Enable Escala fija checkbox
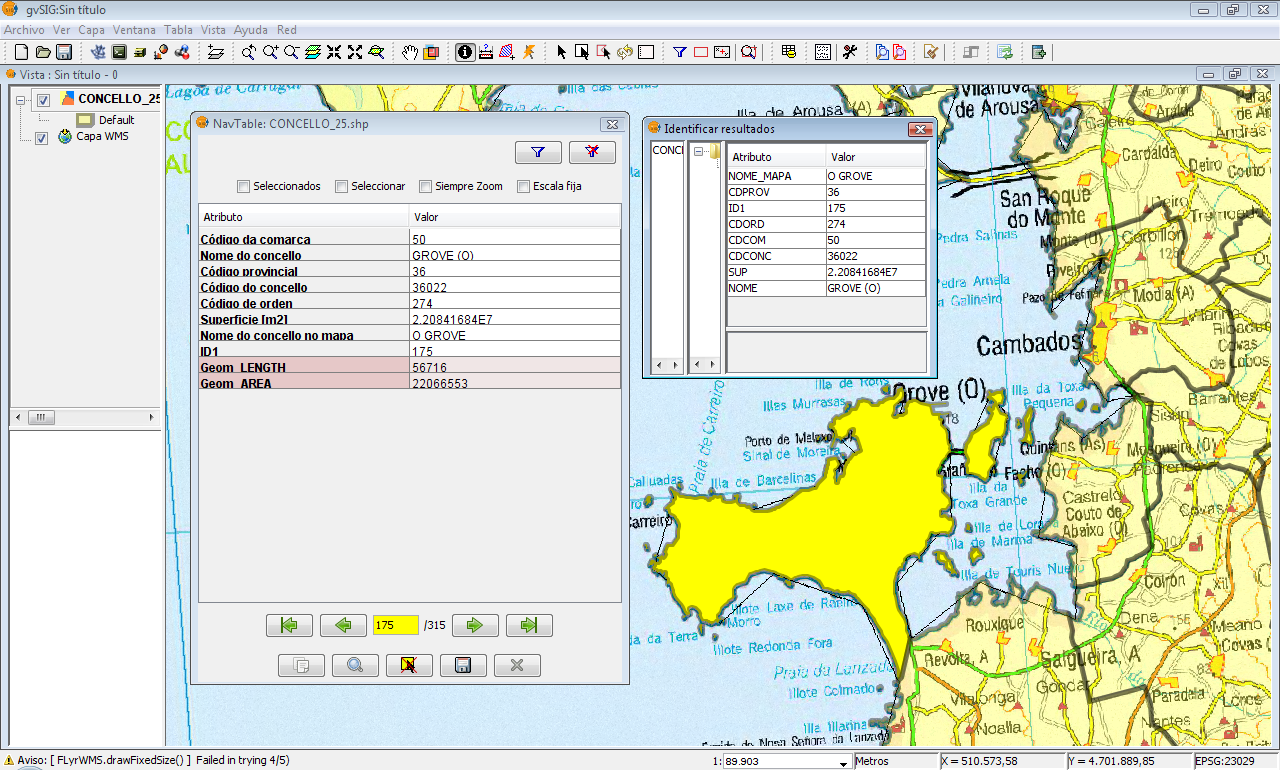1280x770 pixels. [523, 186]
